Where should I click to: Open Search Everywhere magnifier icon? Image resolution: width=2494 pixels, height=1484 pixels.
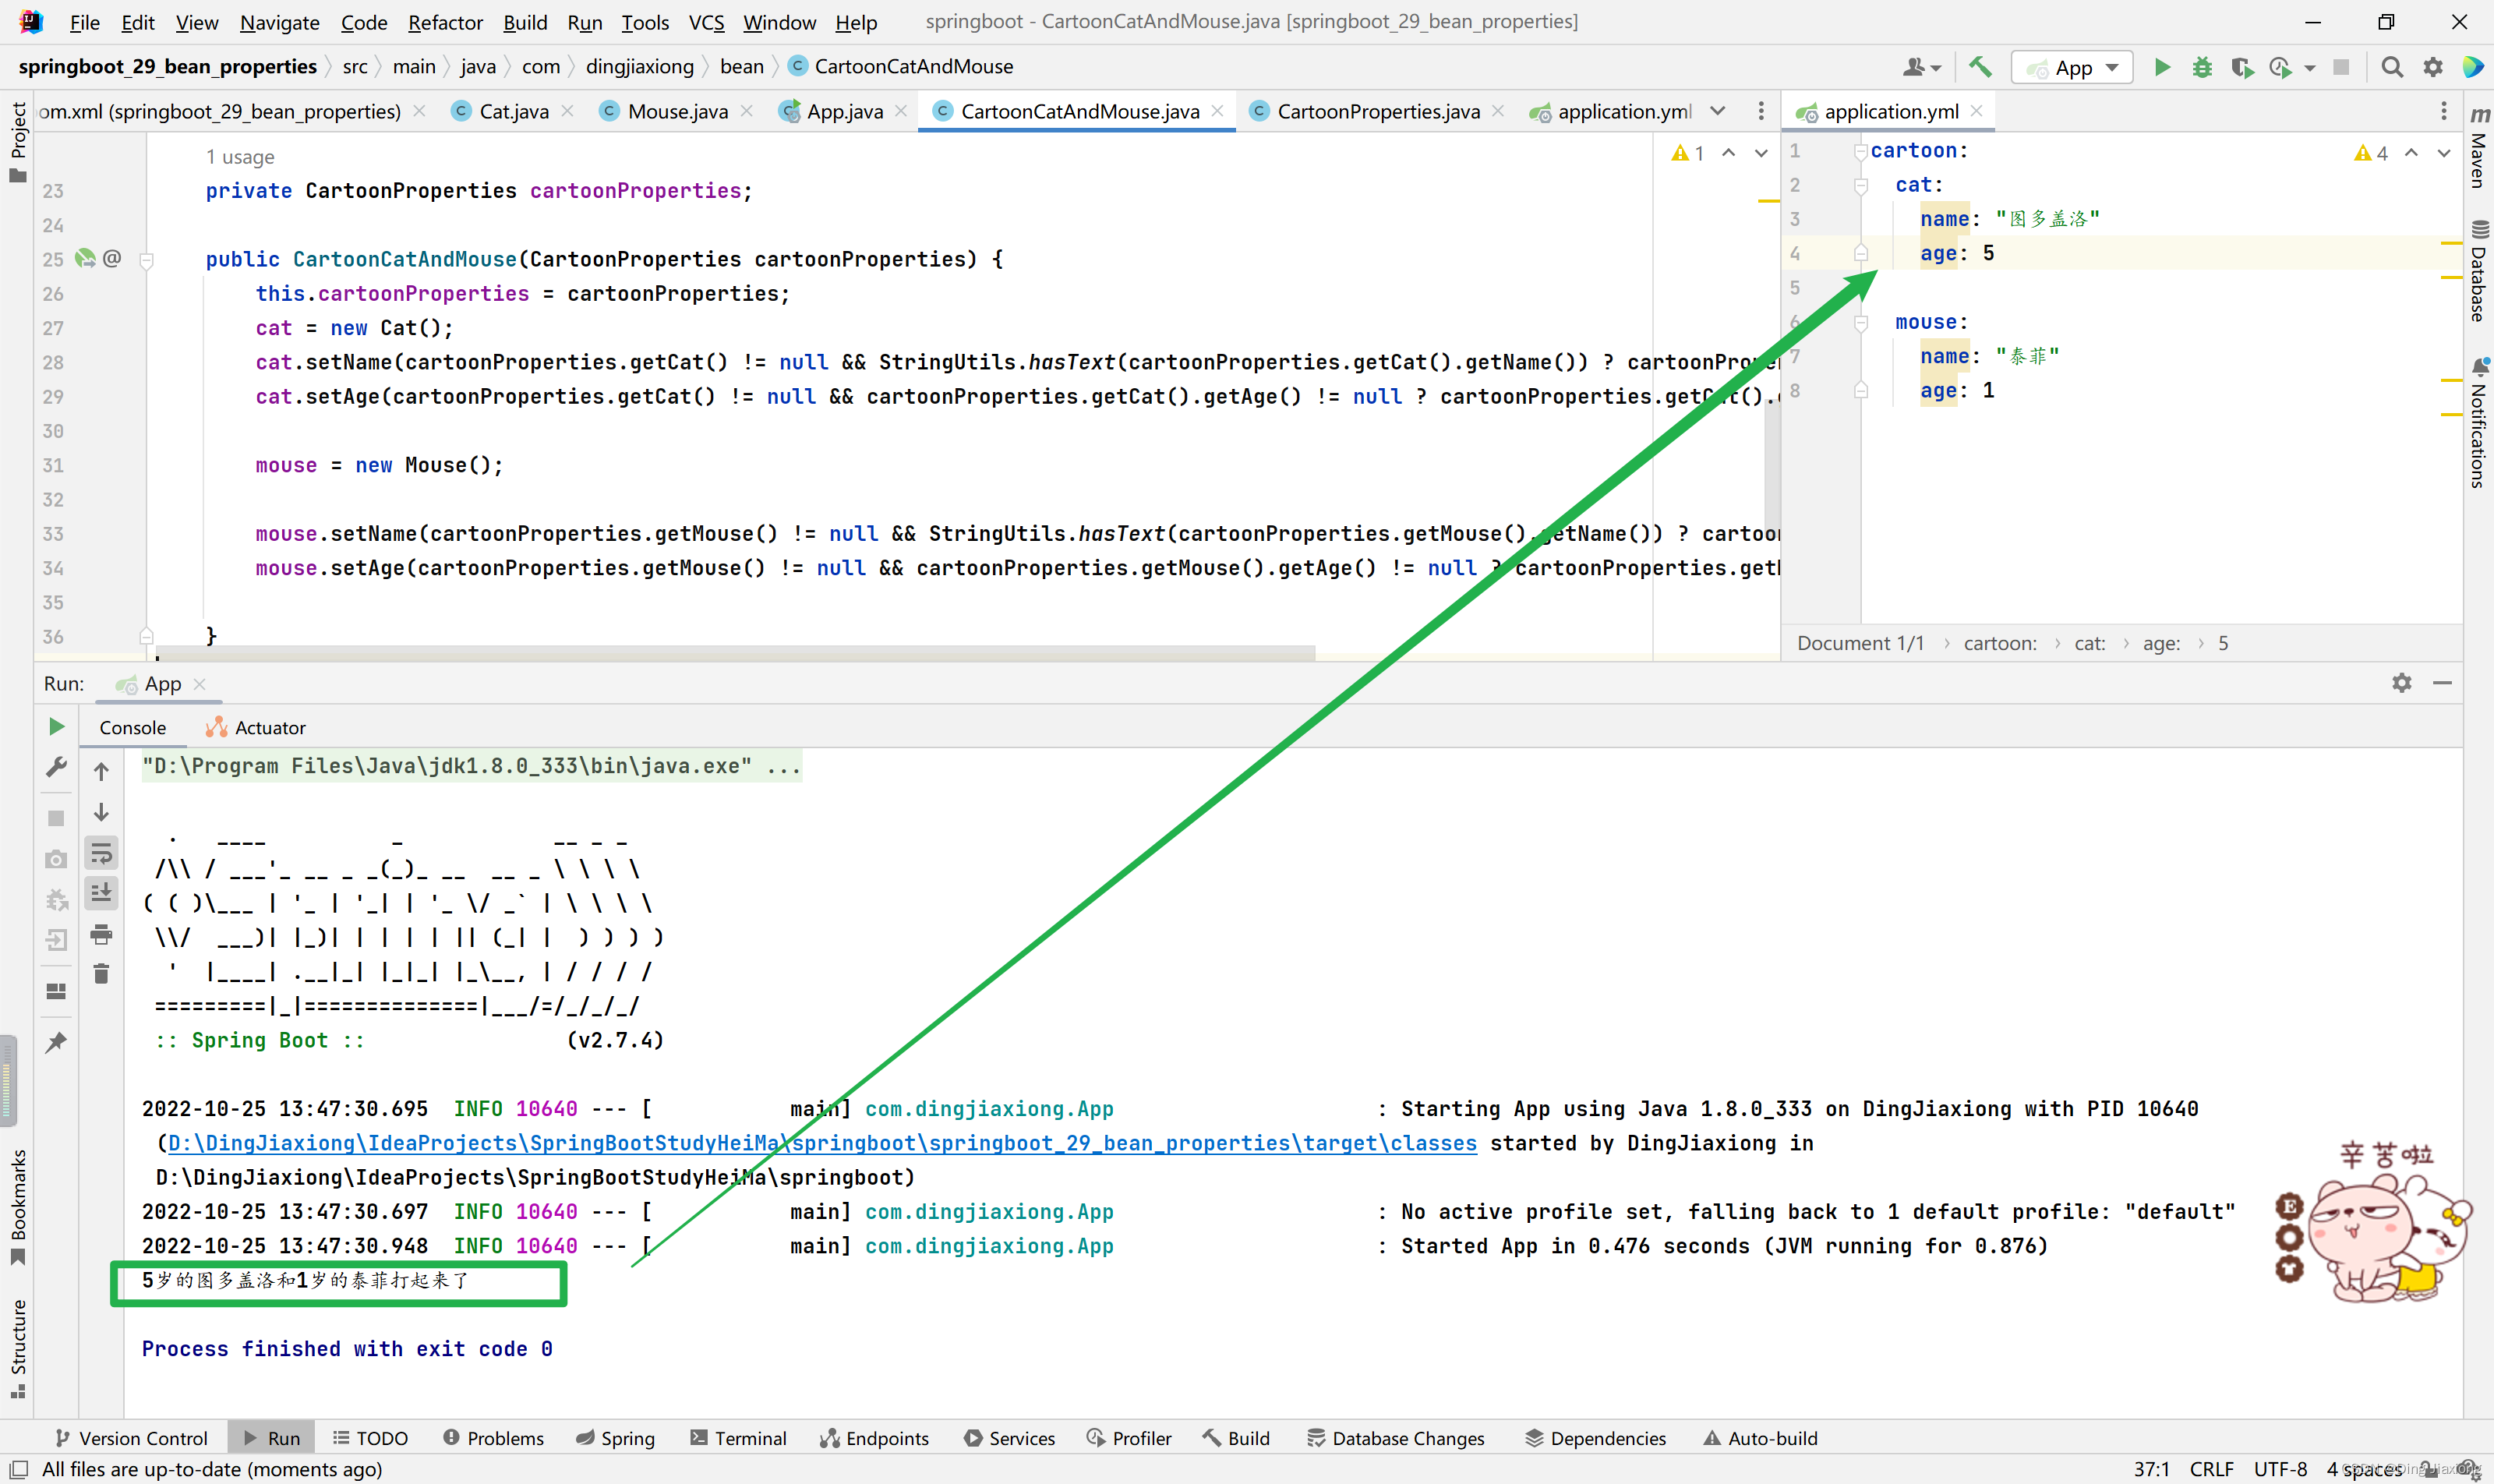pos(2391,67)
